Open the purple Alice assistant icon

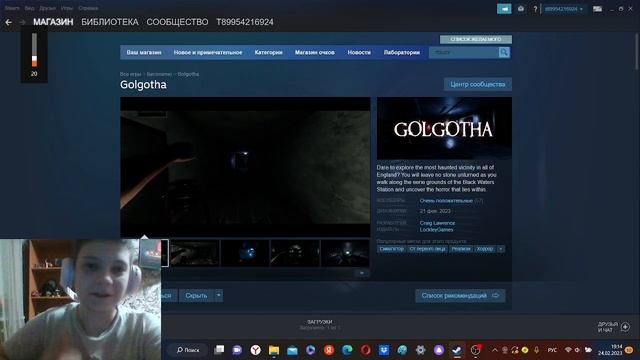click(x=439, y=350)
